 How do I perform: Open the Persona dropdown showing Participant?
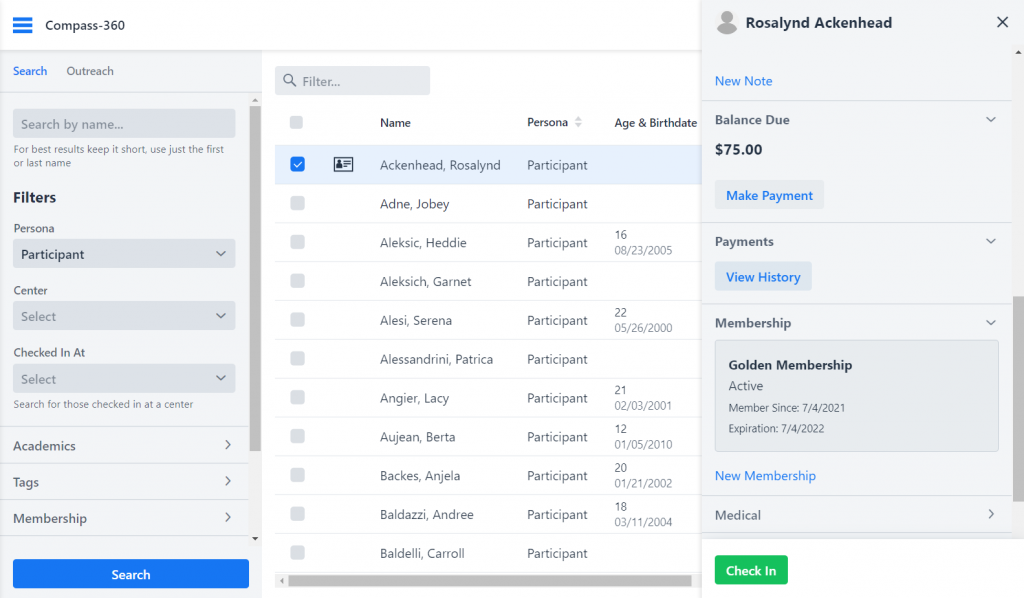click(x=124, y=254)
